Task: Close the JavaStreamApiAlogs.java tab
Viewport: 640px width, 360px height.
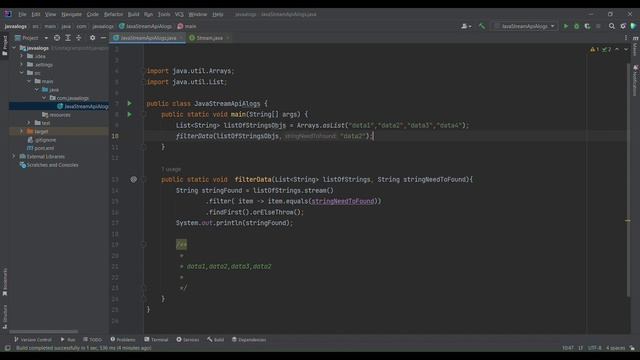Action: click(181, 38)
